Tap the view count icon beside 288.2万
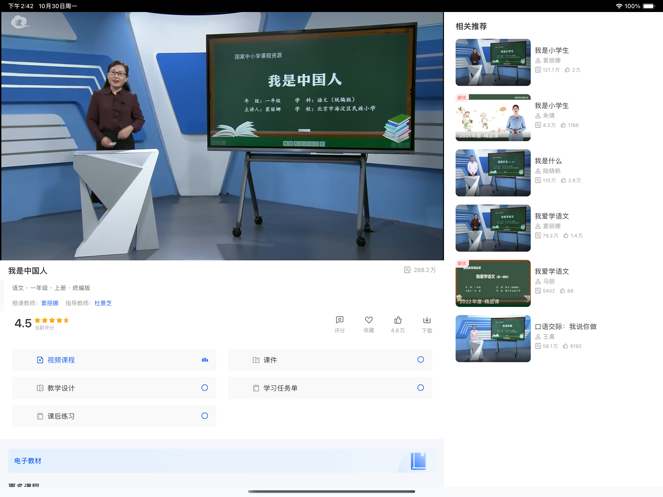The image size is (663, 497). click(x=407, y=270)
